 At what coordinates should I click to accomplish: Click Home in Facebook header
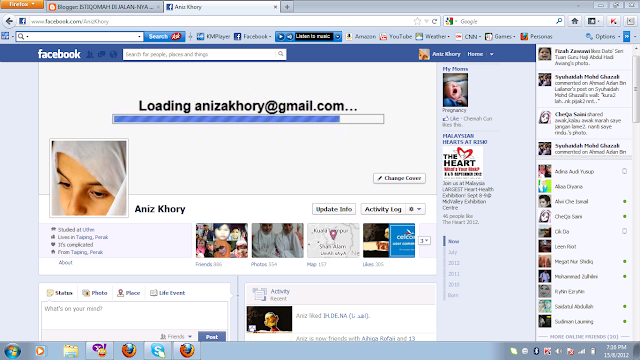click(x=475, y=54)
